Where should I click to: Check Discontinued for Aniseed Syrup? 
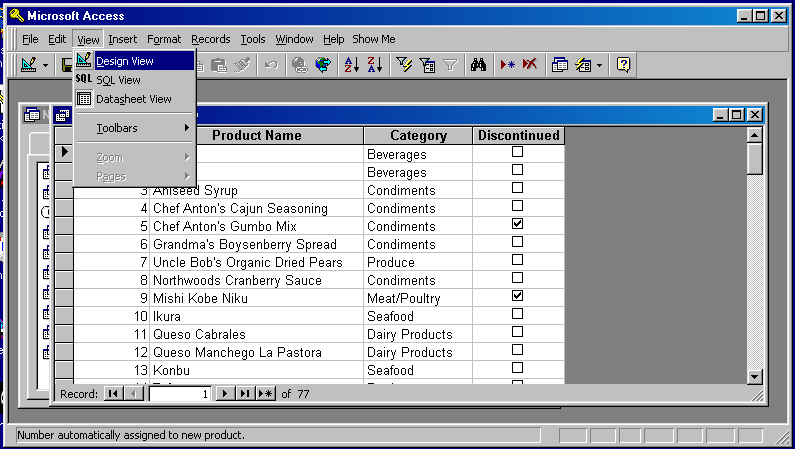[517, 188]
